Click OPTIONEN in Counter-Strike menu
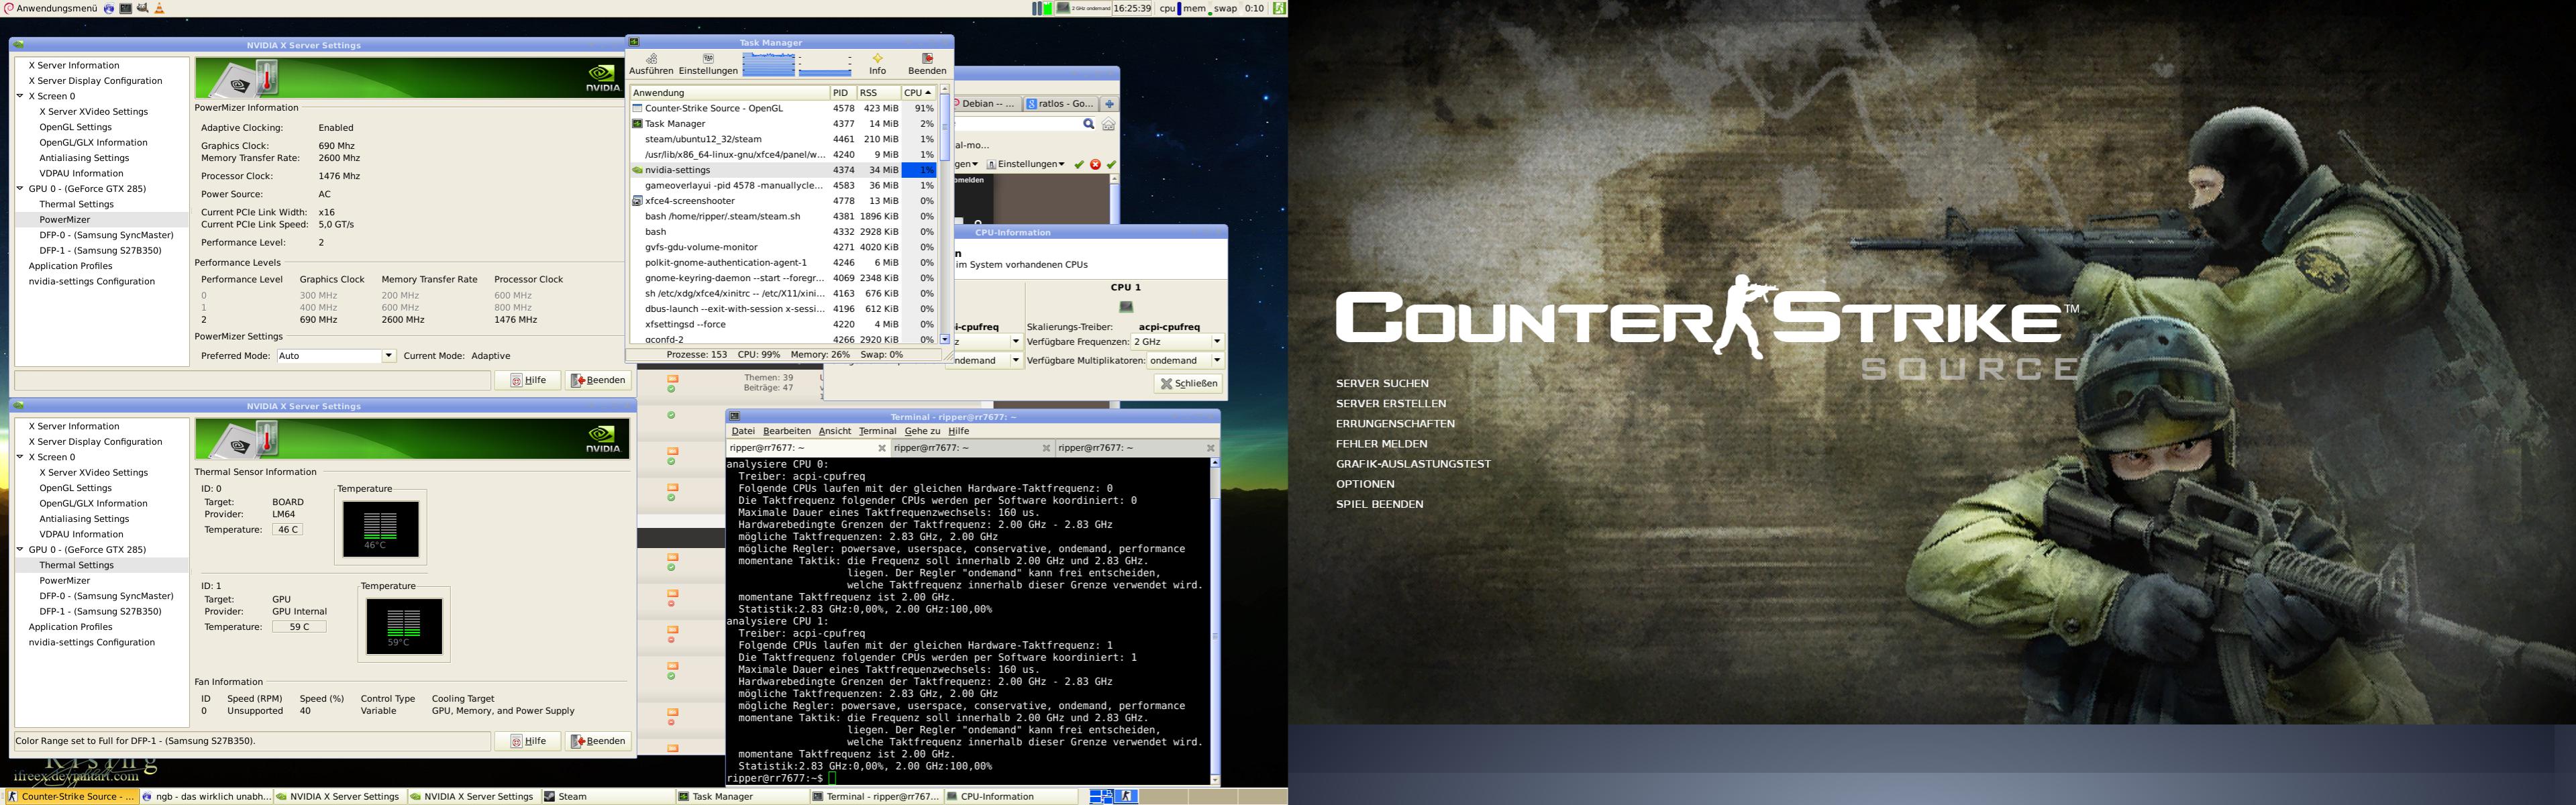Viewport: 2576px width, 805px height. [1365, 484]
